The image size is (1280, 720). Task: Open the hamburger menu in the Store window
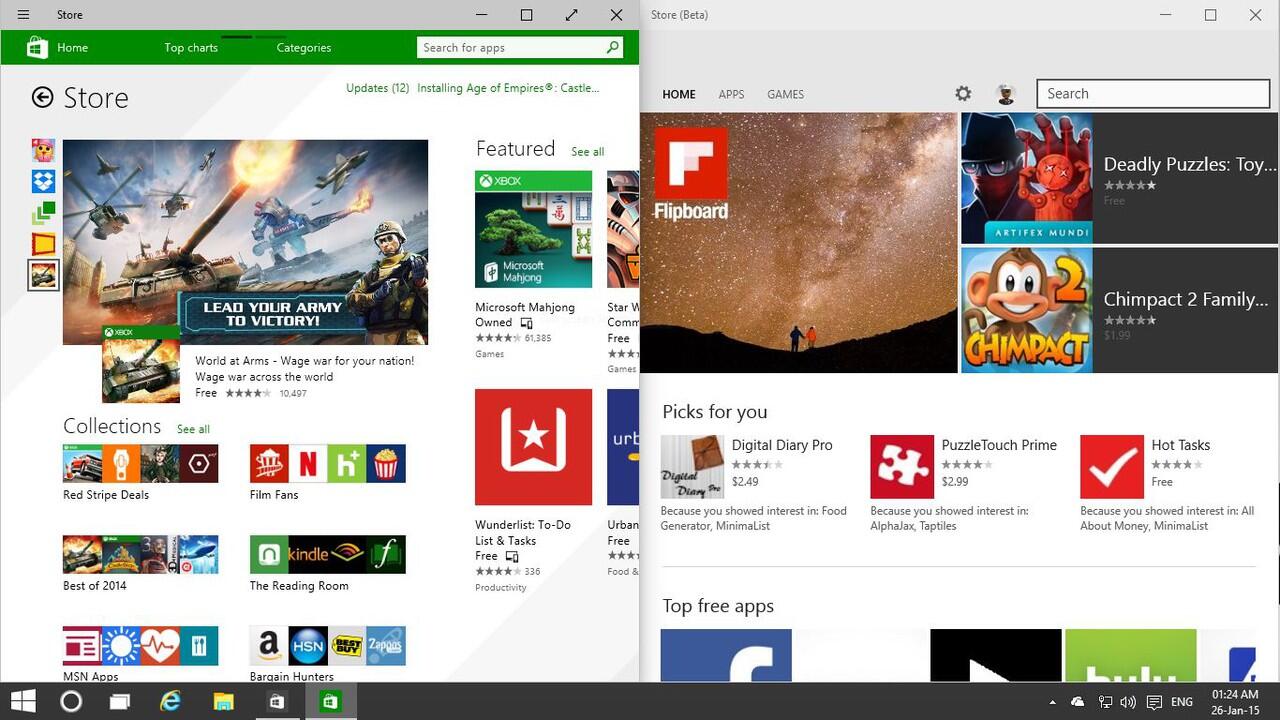tap(23, 15)
